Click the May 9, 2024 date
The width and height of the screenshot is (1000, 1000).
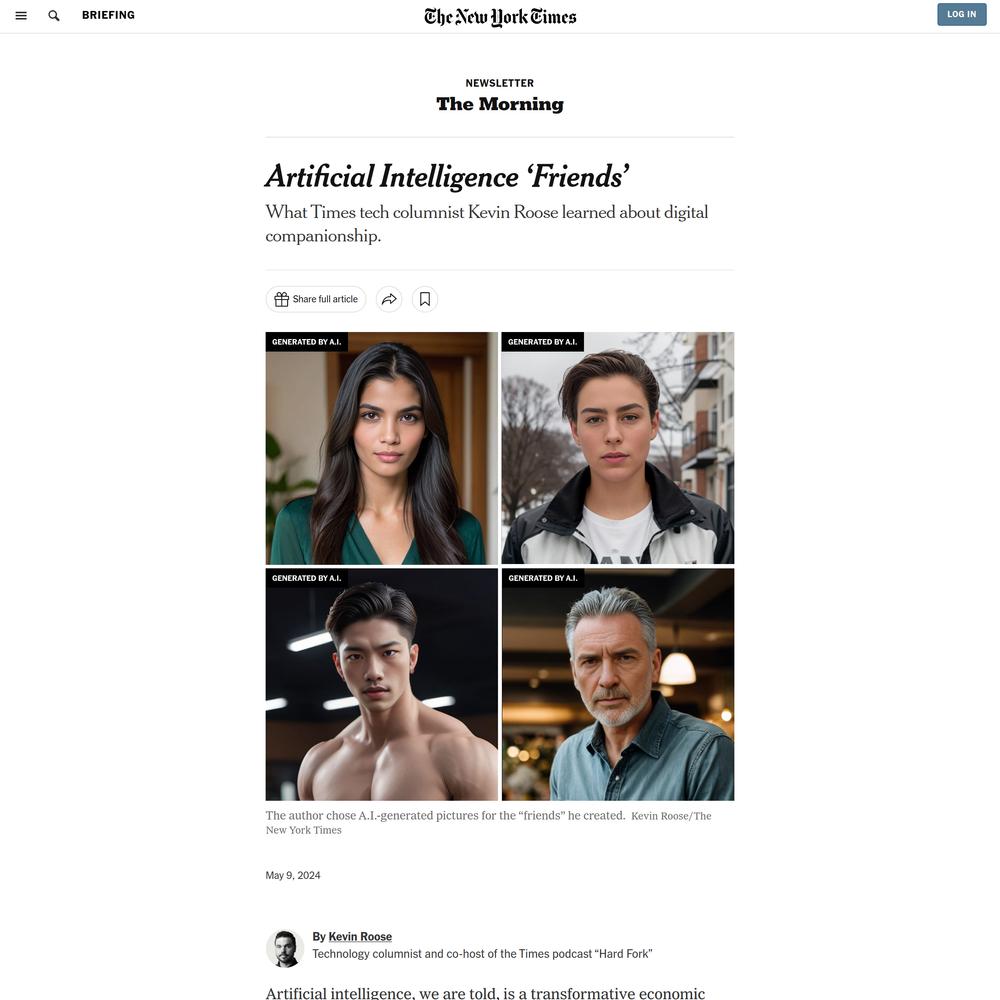pos(293,875)
